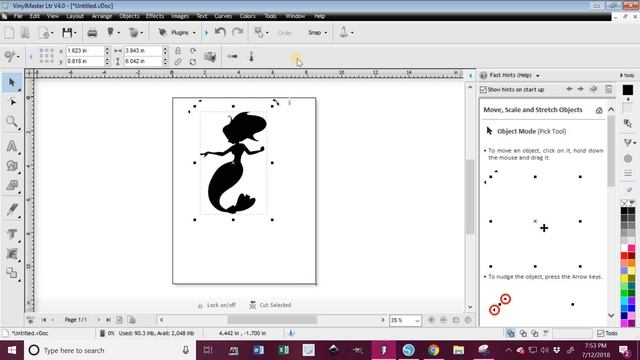Go to next page arrow in page navigator
640x360 pixels.
point(98,320)
